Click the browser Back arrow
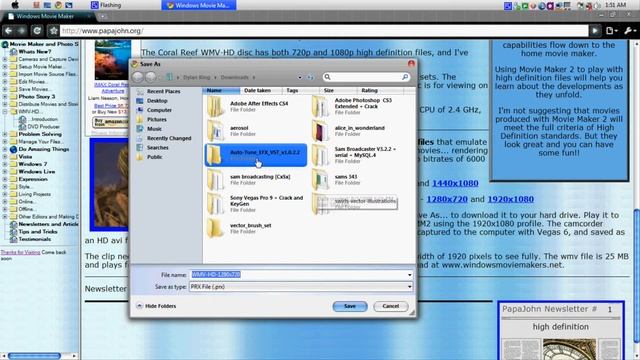 click(9, 31)
